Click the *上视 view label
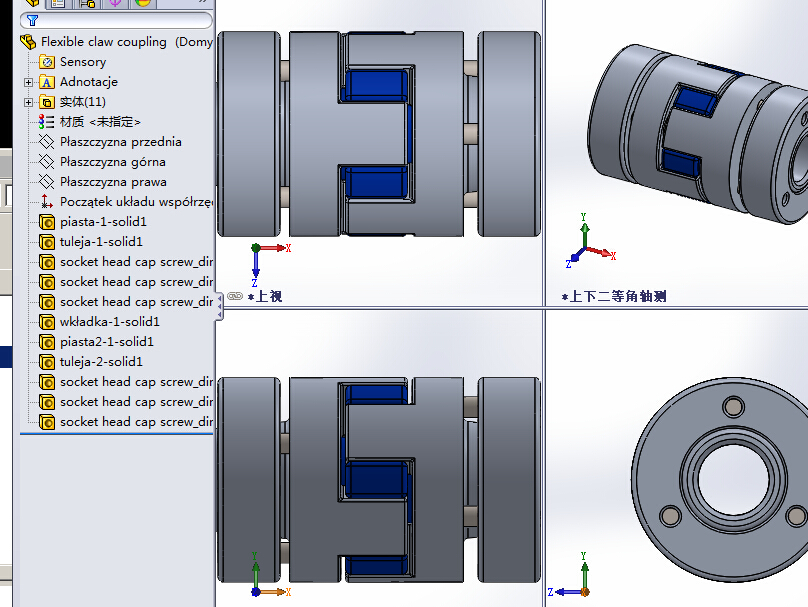808x607 pixels. click(x=265, y=296)
